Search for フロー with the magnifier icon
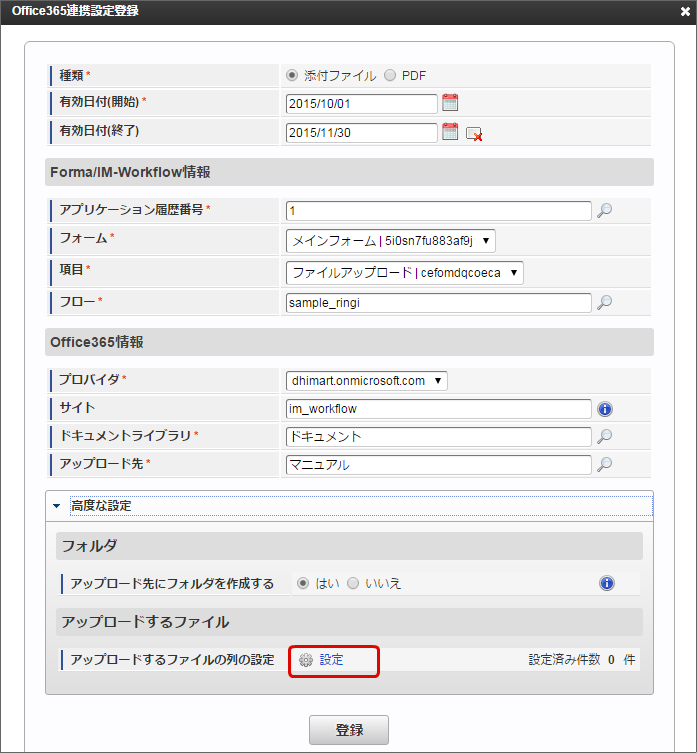 tap(604, 303)
